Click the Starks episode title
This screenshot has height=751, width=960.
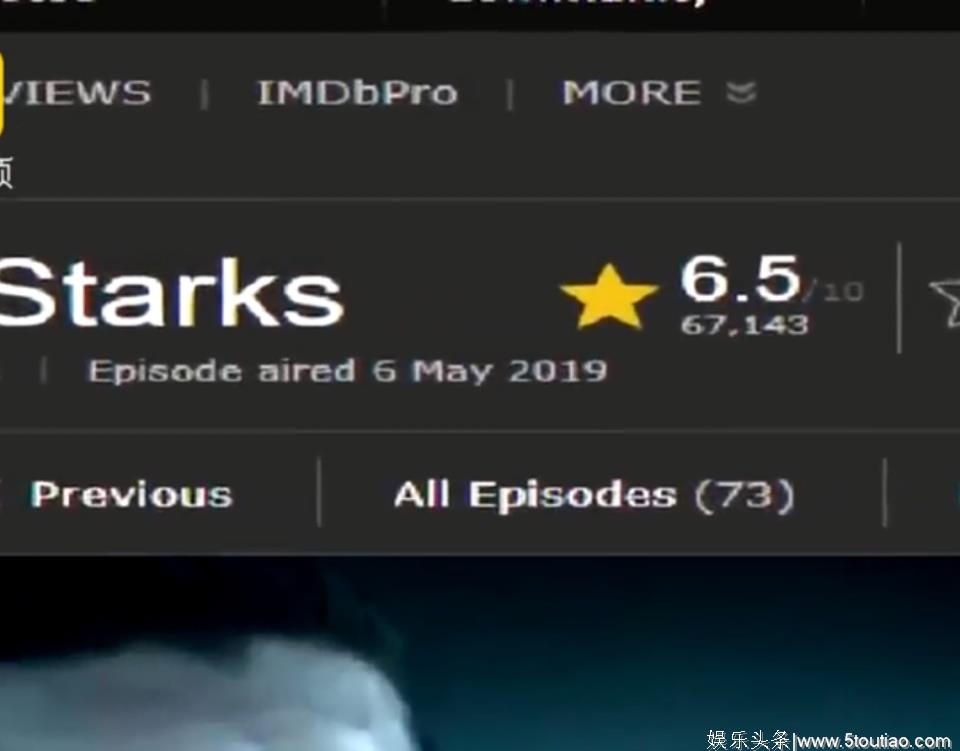pos(170,294)
